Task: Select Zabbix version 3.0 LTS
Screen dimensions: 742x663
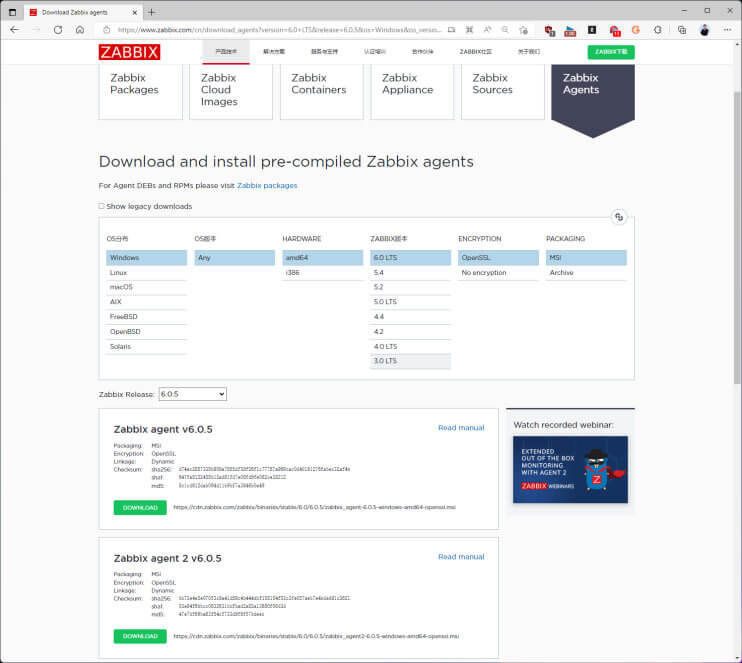Action: [410, 361]
